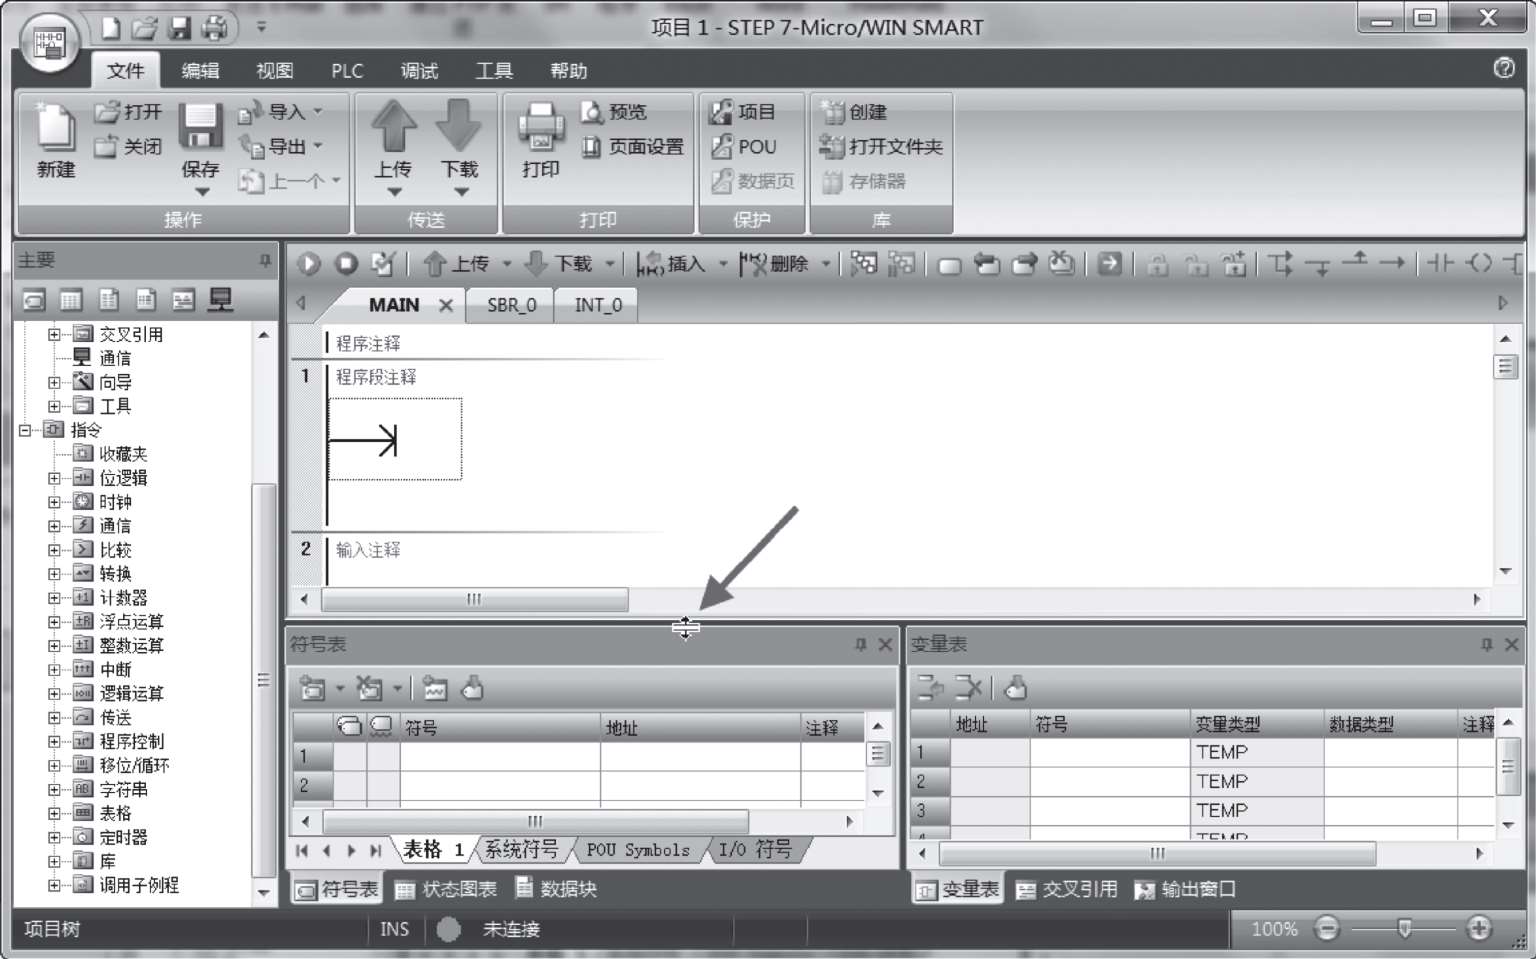Click the Upload (上传) arrow in ribbon
1536x959 pixels.
393,126
